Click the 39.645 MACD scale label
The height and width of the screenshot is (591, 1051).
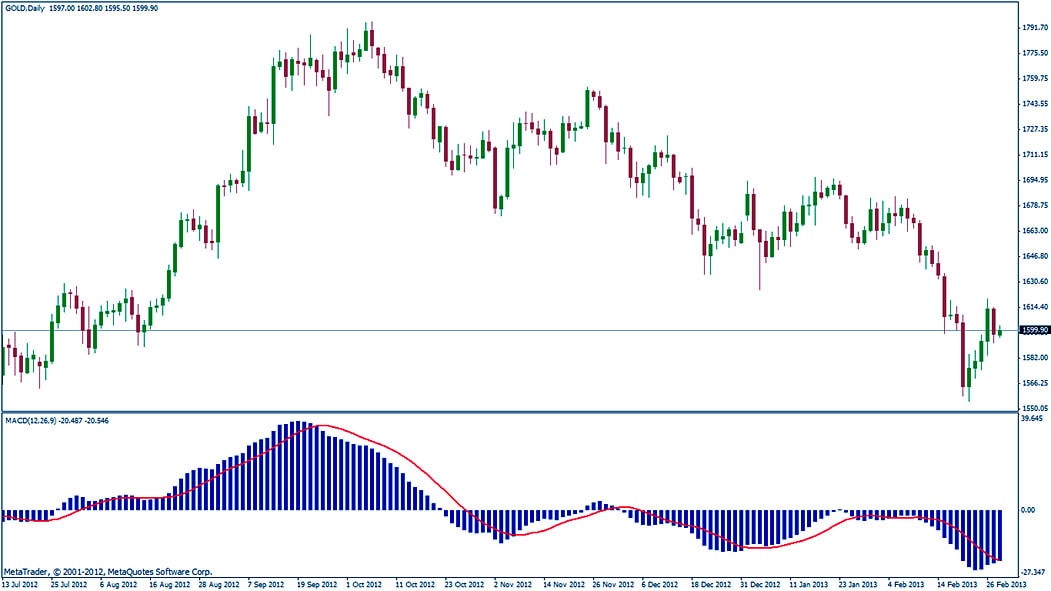point(1031,420)
